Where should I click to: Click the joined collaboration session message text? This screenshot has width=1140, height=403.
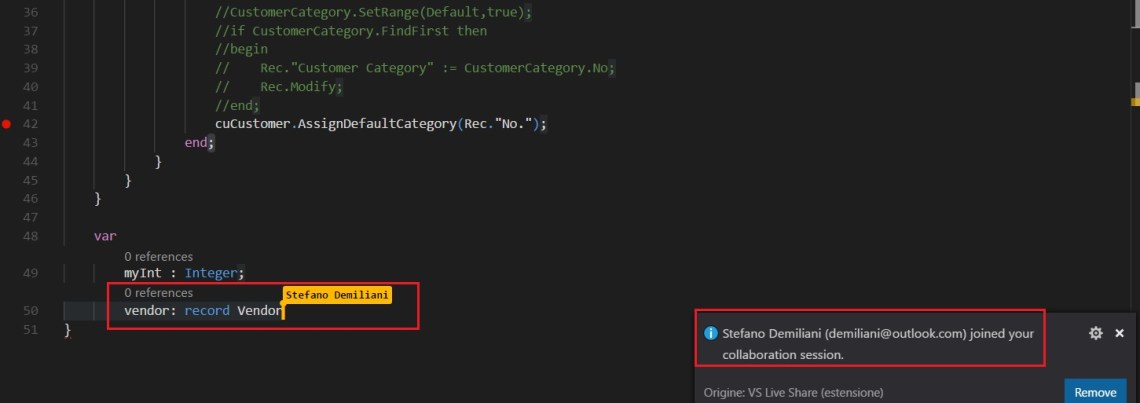click(877, 343)
